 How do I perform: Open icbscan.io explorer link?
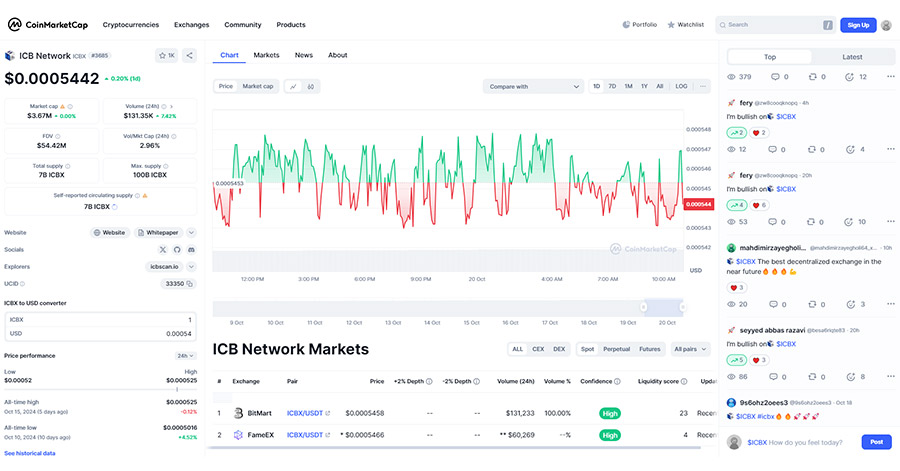pyautogui.click(x=164, y=267)
